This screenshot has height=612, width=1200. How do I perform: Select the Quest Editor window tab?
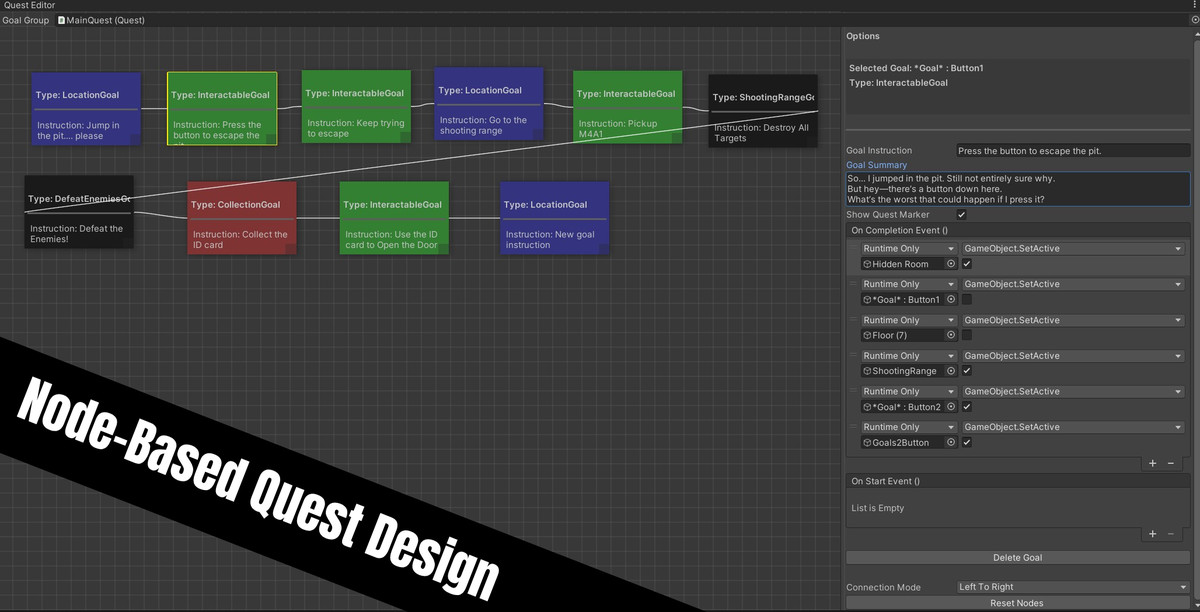[30, 6]
